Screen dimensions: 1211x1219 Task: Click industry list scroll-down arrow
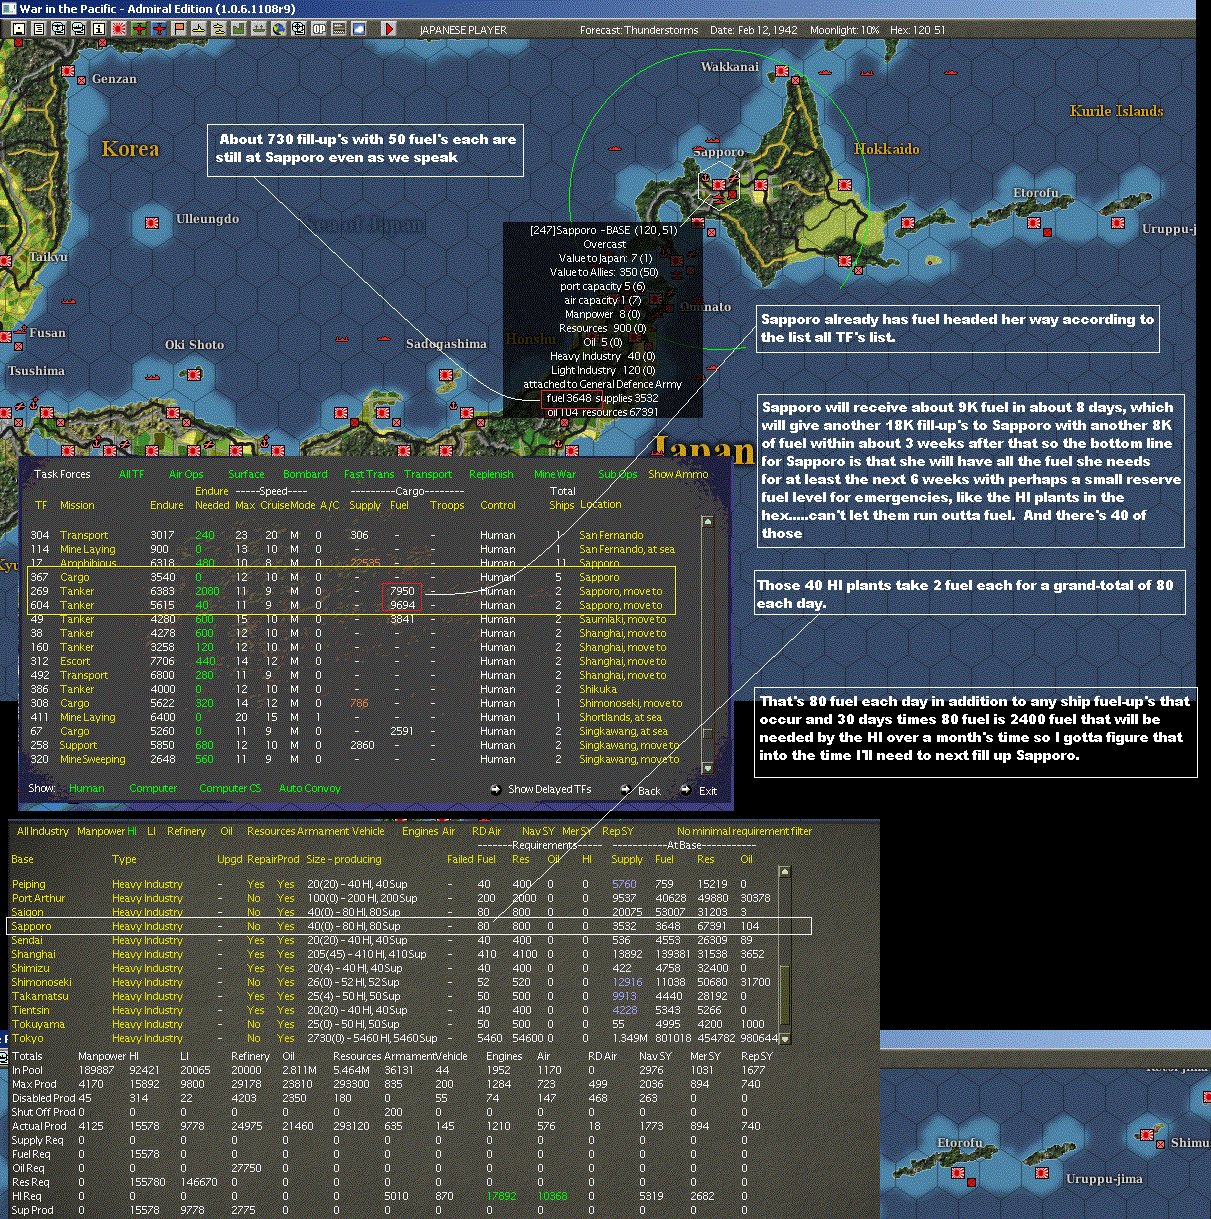(x=785, y=1038)
